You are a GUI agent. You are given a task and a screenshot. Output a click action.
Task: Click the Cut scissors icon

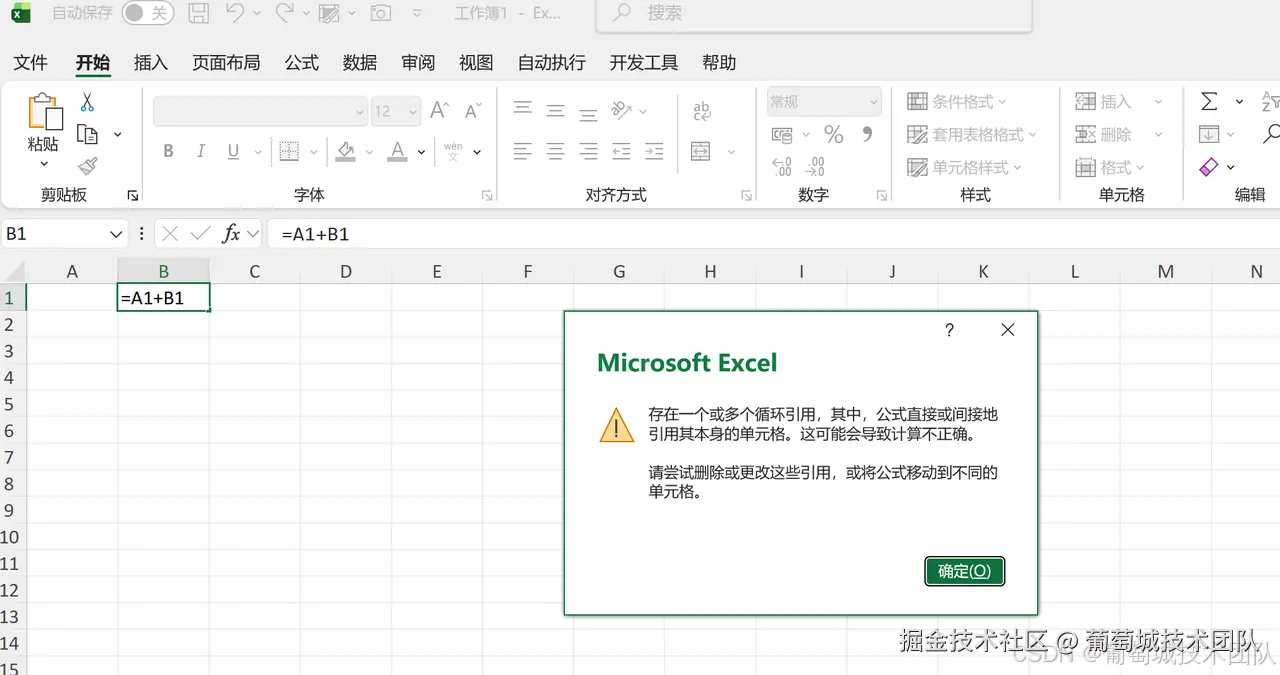[x=87, y=102]
